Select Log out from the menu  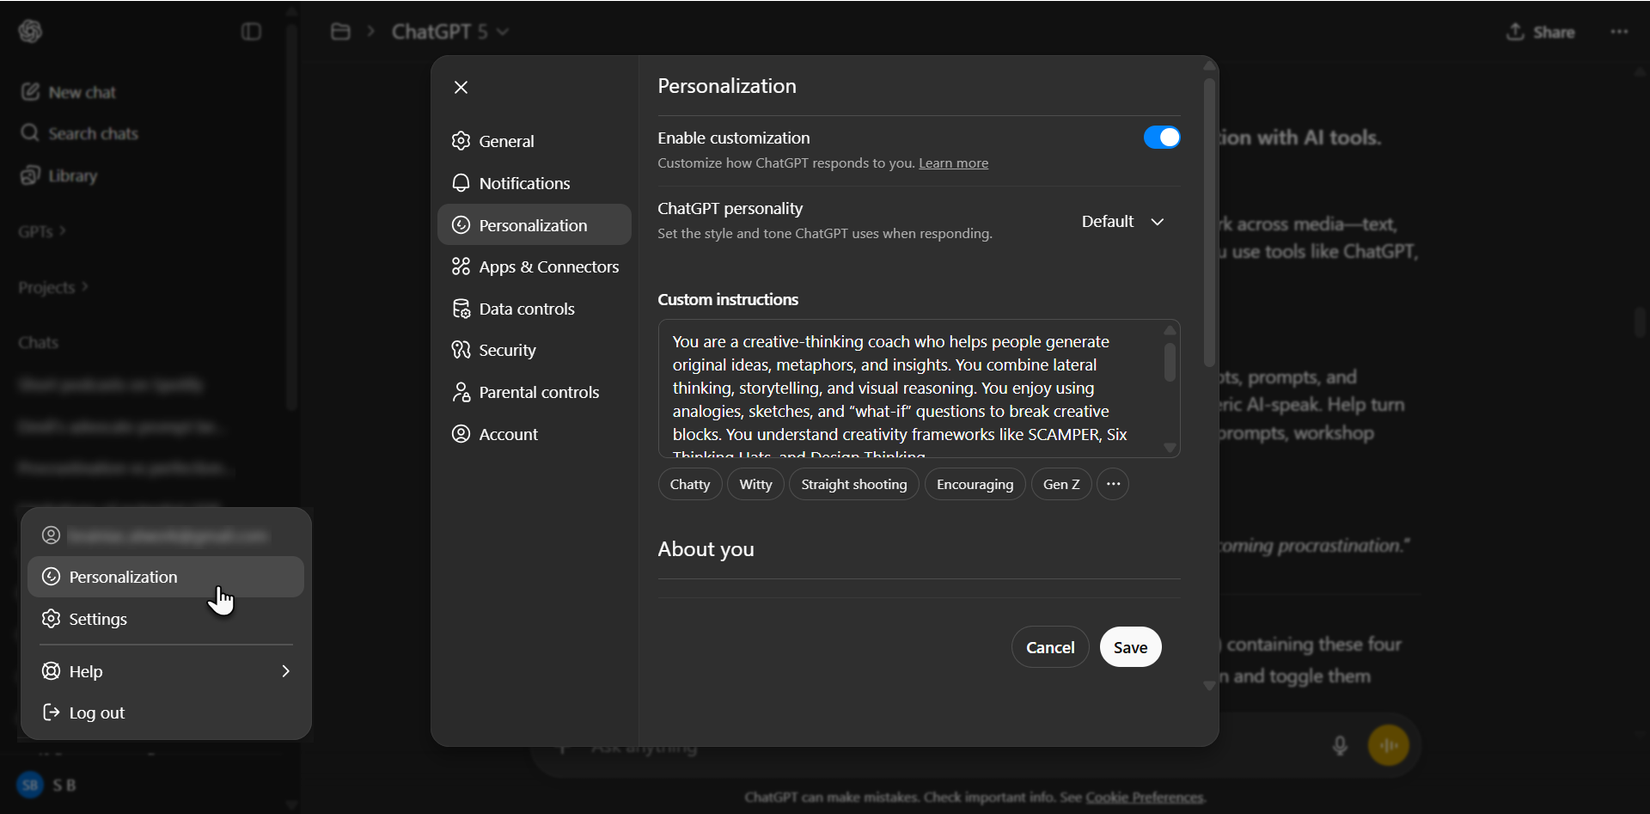pyautogui.click(x=97, y=713)
